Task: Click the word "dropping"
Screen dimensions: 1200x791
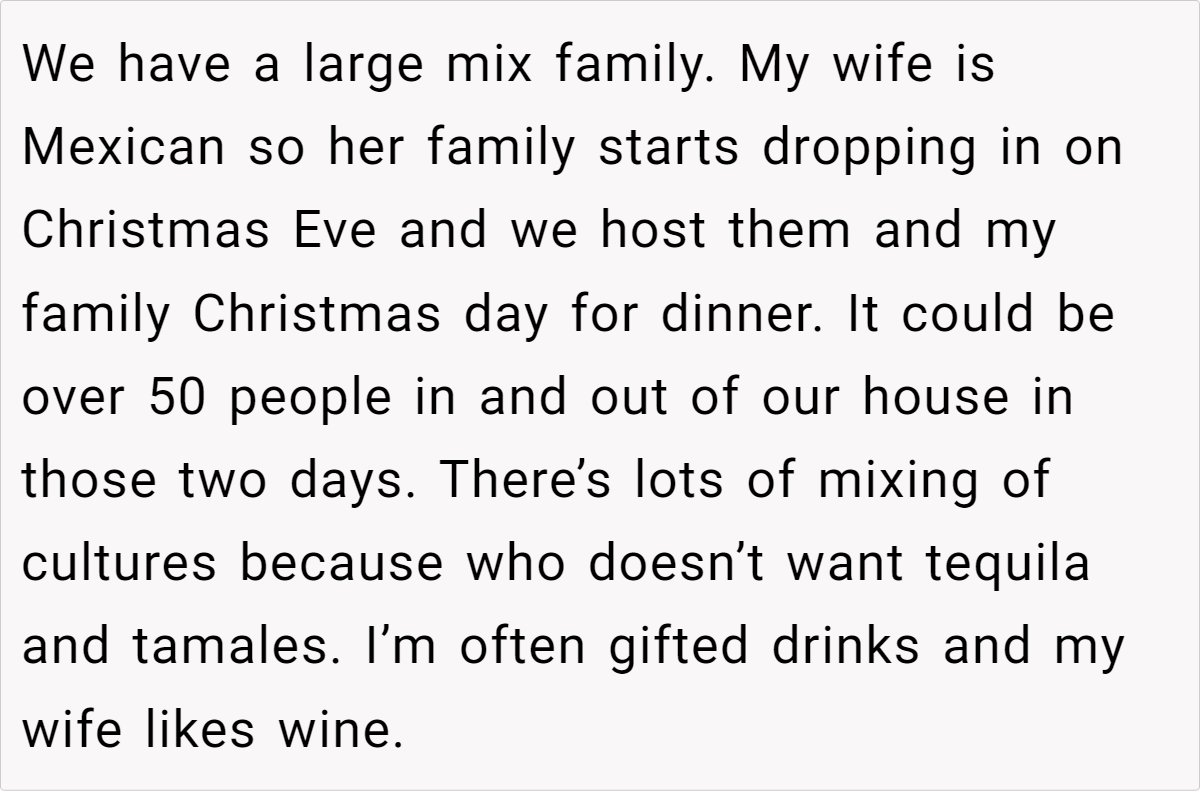Action: click(x=868, y=149)
